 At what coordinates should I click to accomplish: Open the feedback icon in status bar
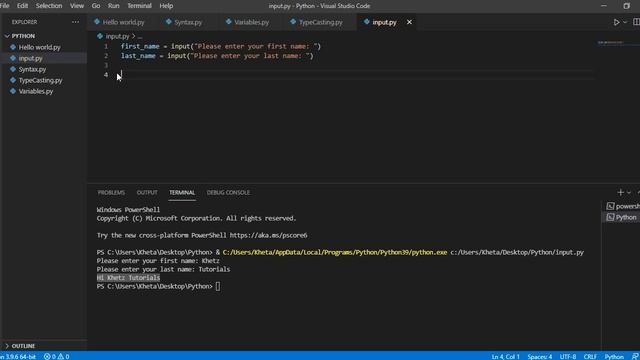click(x=635, y=356)
